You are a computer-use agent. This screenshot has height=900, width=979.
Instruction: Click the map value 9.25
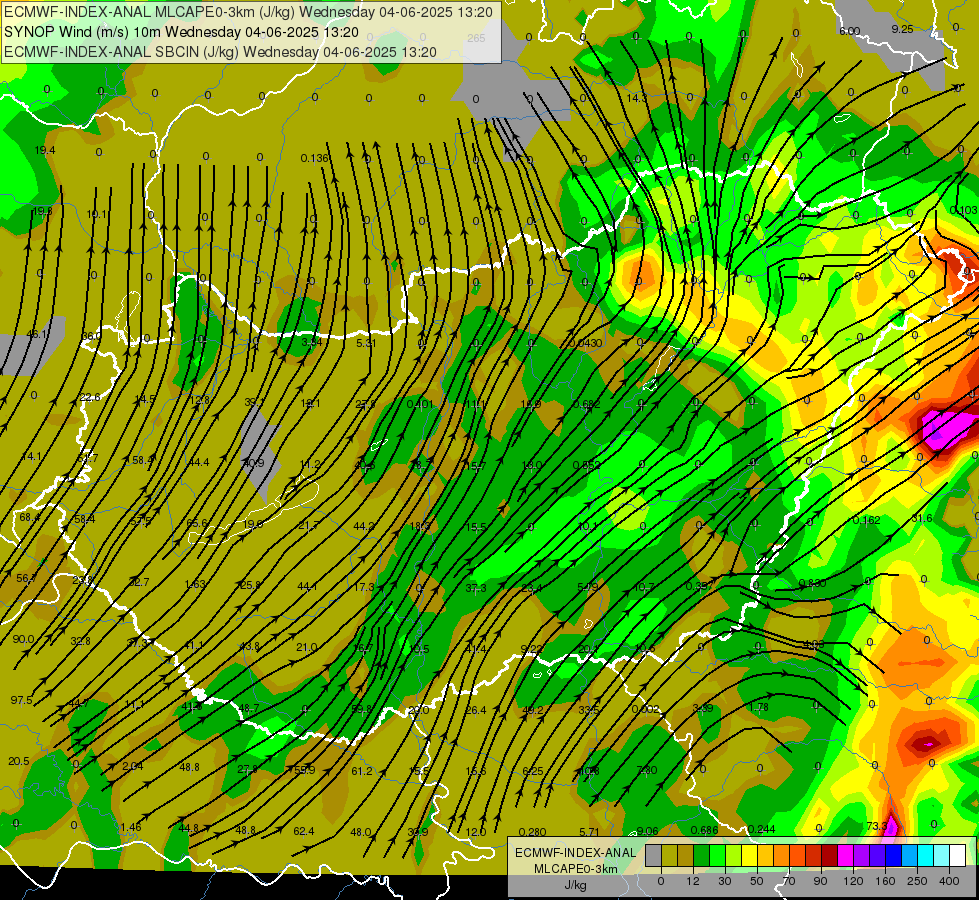pos(902,29)
